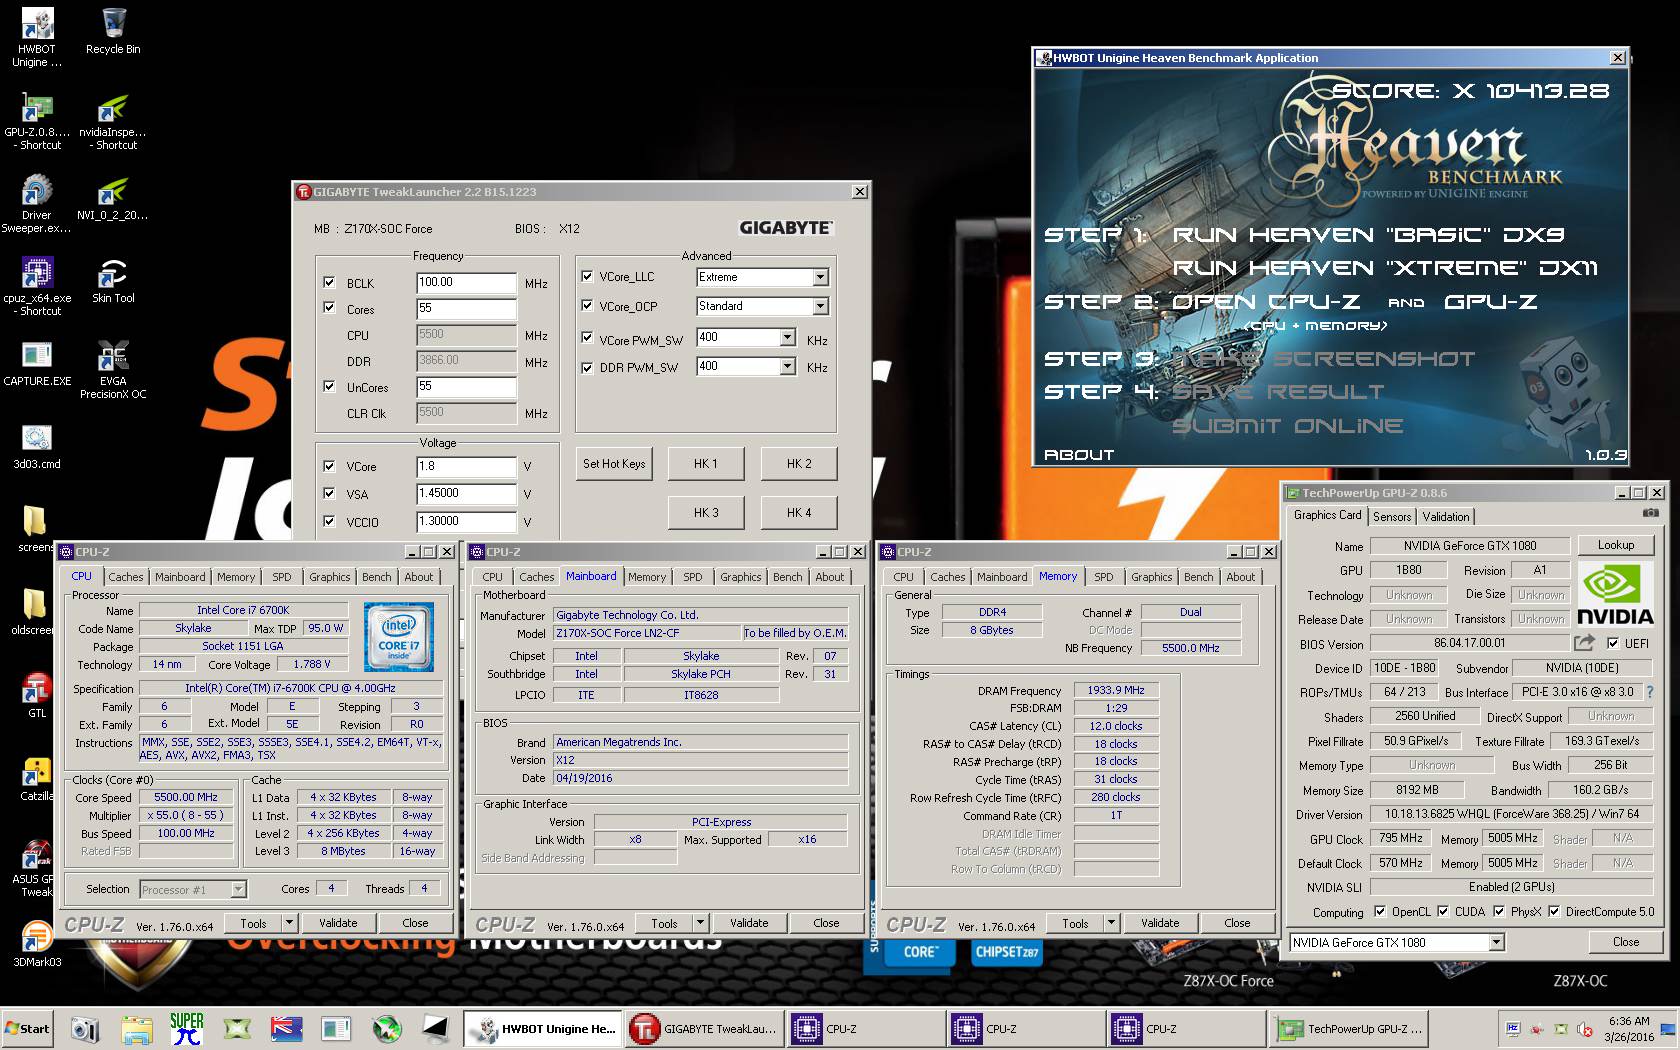This screenshot has width=1680, height=1050.
Task: Open the HWBOT Unigine desktop shortcut
Action: 37,38
